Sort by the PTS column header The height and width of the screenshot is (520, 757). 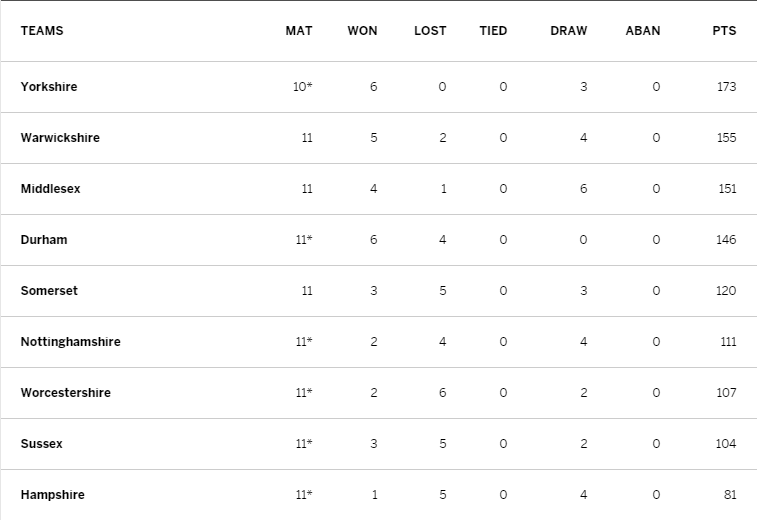pos(724,31)
